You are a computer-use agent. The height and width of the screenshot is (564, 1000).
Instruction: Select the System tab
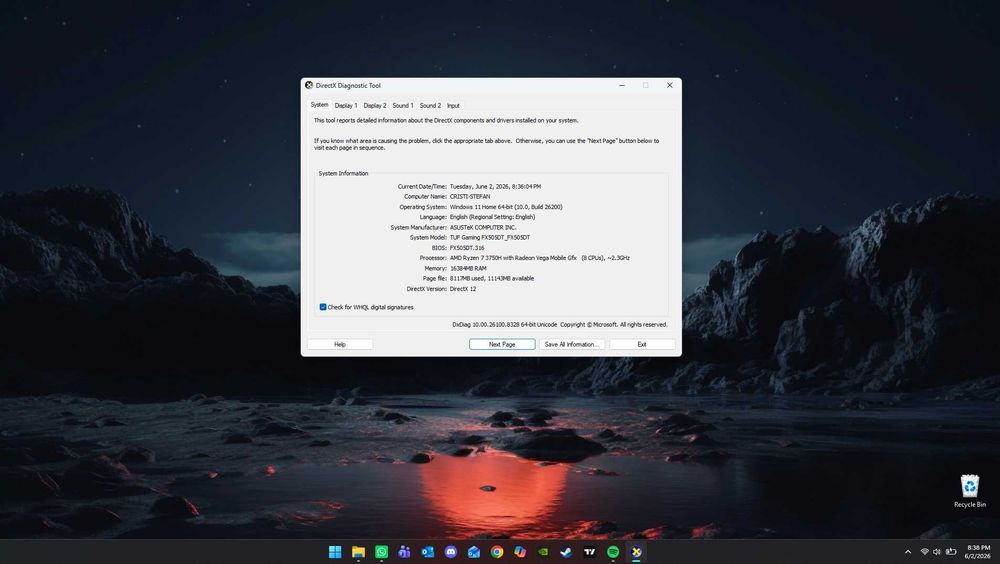pyautogui.click(x=320, y=105)
